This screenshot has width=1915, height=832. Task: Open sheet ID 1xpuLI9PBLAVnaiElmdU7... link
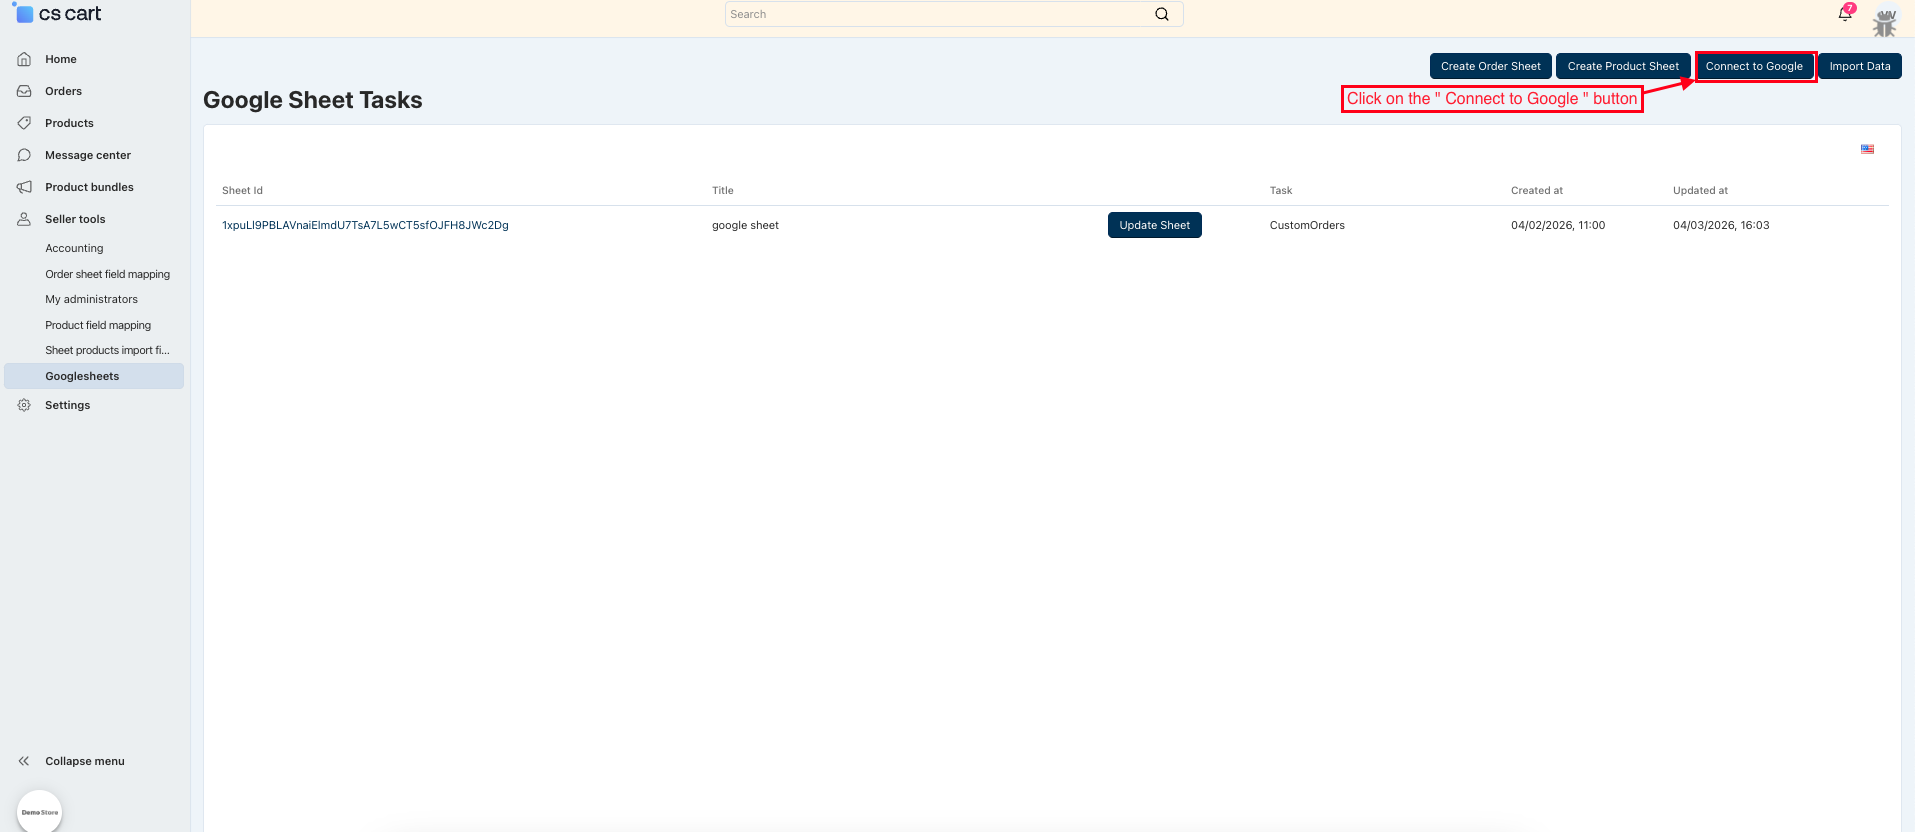(x=365, y=225)
